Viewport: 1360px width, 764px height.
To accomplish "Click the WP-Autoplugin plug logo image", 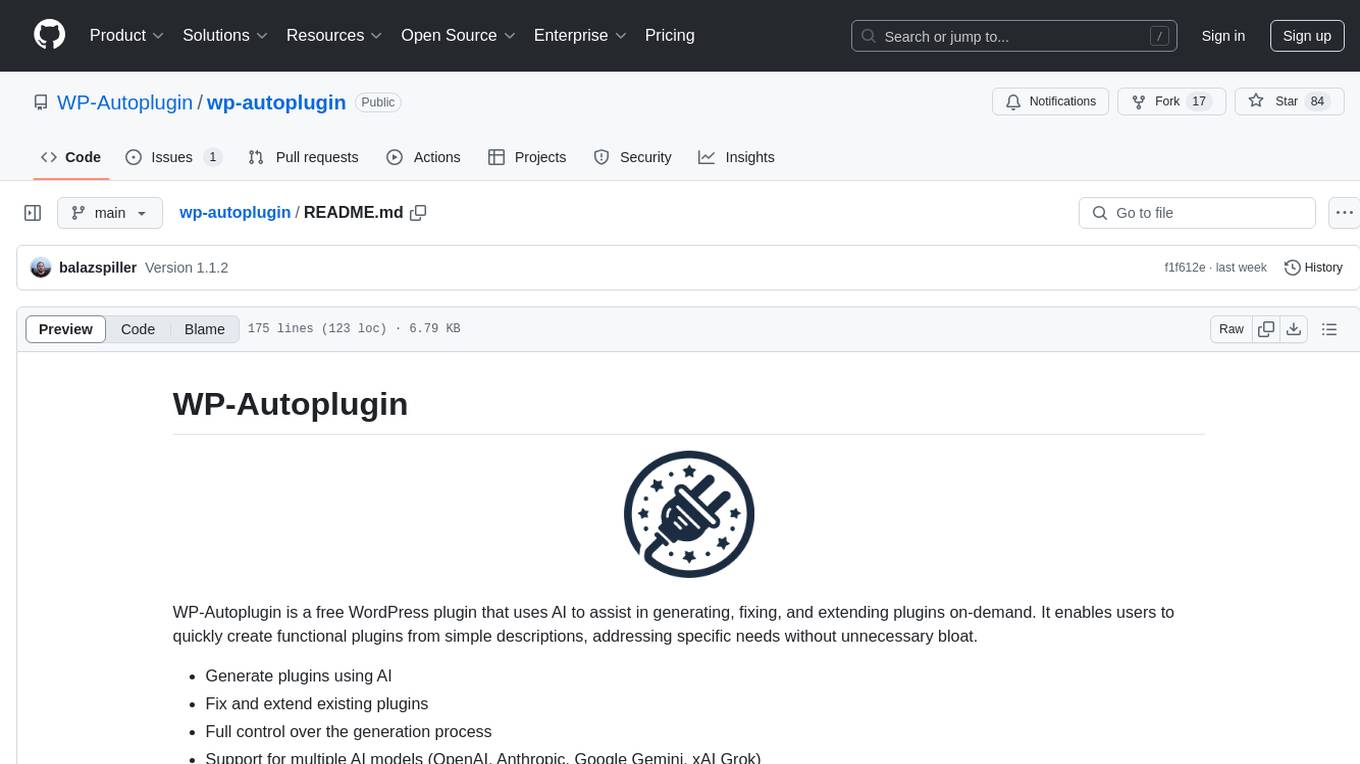I will (689, 513).
